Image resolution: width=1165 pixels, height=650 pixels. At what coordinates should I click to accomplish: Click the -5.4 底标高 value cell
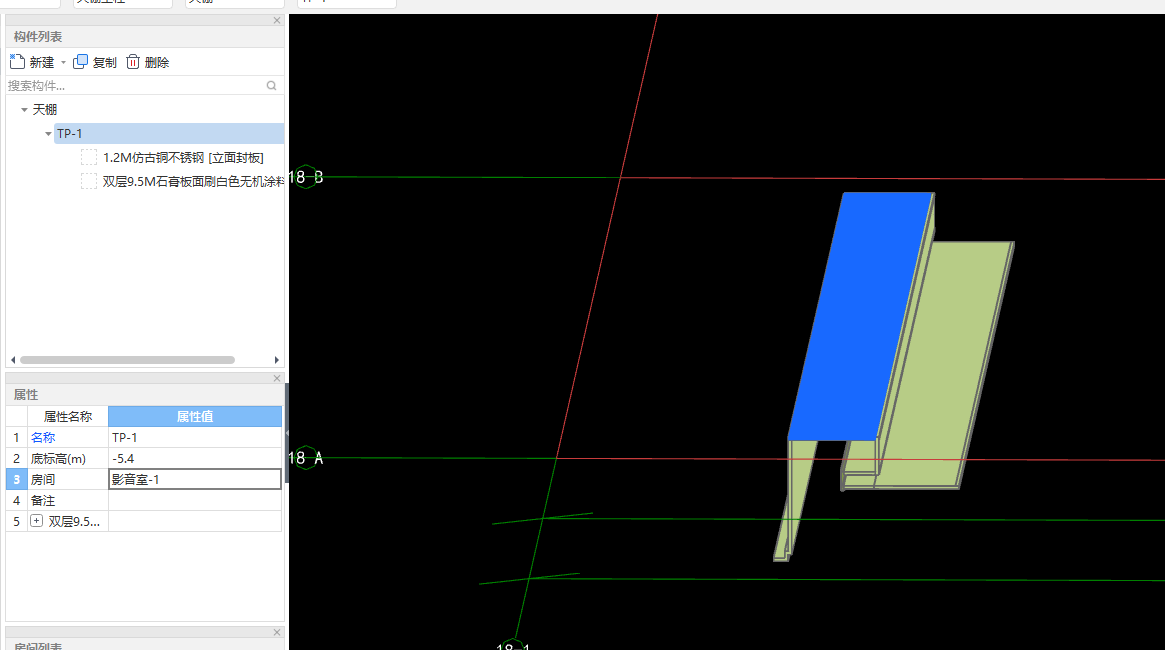tap(195, 458)
